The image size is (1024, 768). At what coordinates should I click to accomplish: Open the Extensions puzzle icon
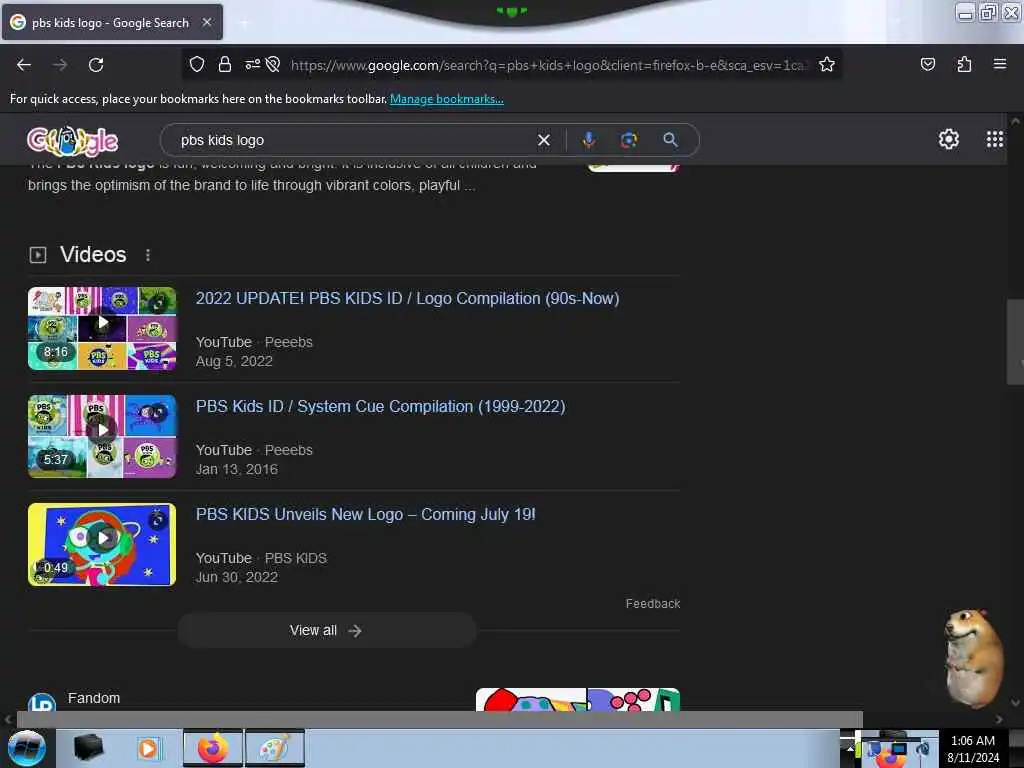point(964,64)
